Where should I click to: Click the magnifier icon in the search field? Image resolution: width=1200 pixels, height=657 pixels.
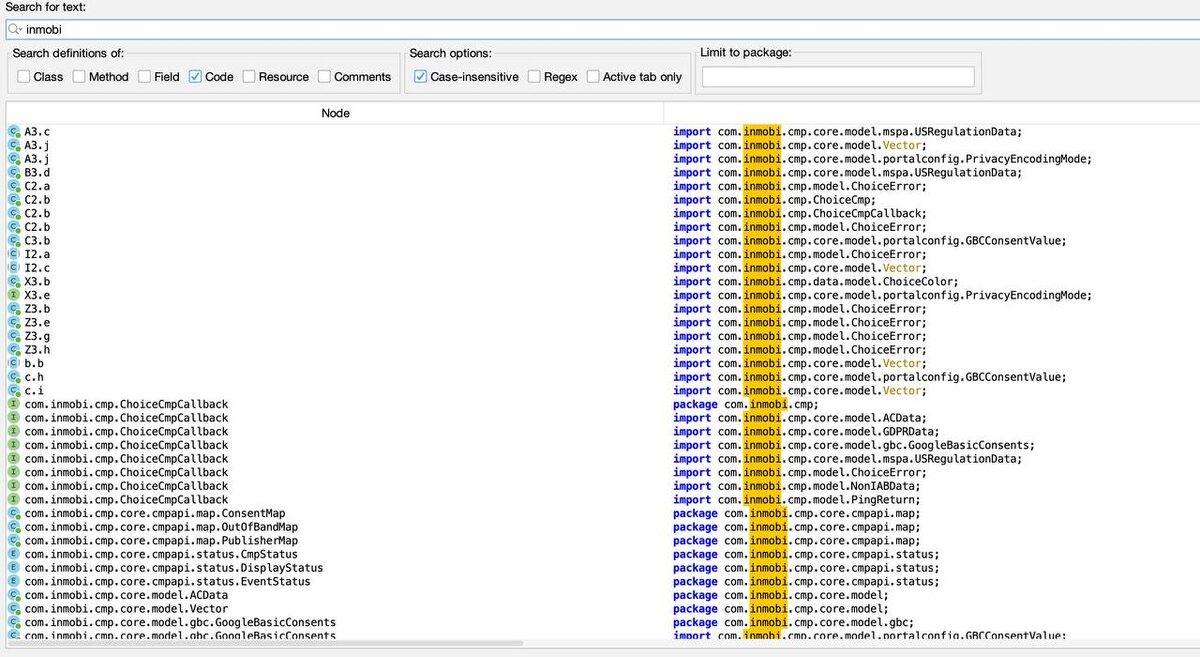click(15, 30)
